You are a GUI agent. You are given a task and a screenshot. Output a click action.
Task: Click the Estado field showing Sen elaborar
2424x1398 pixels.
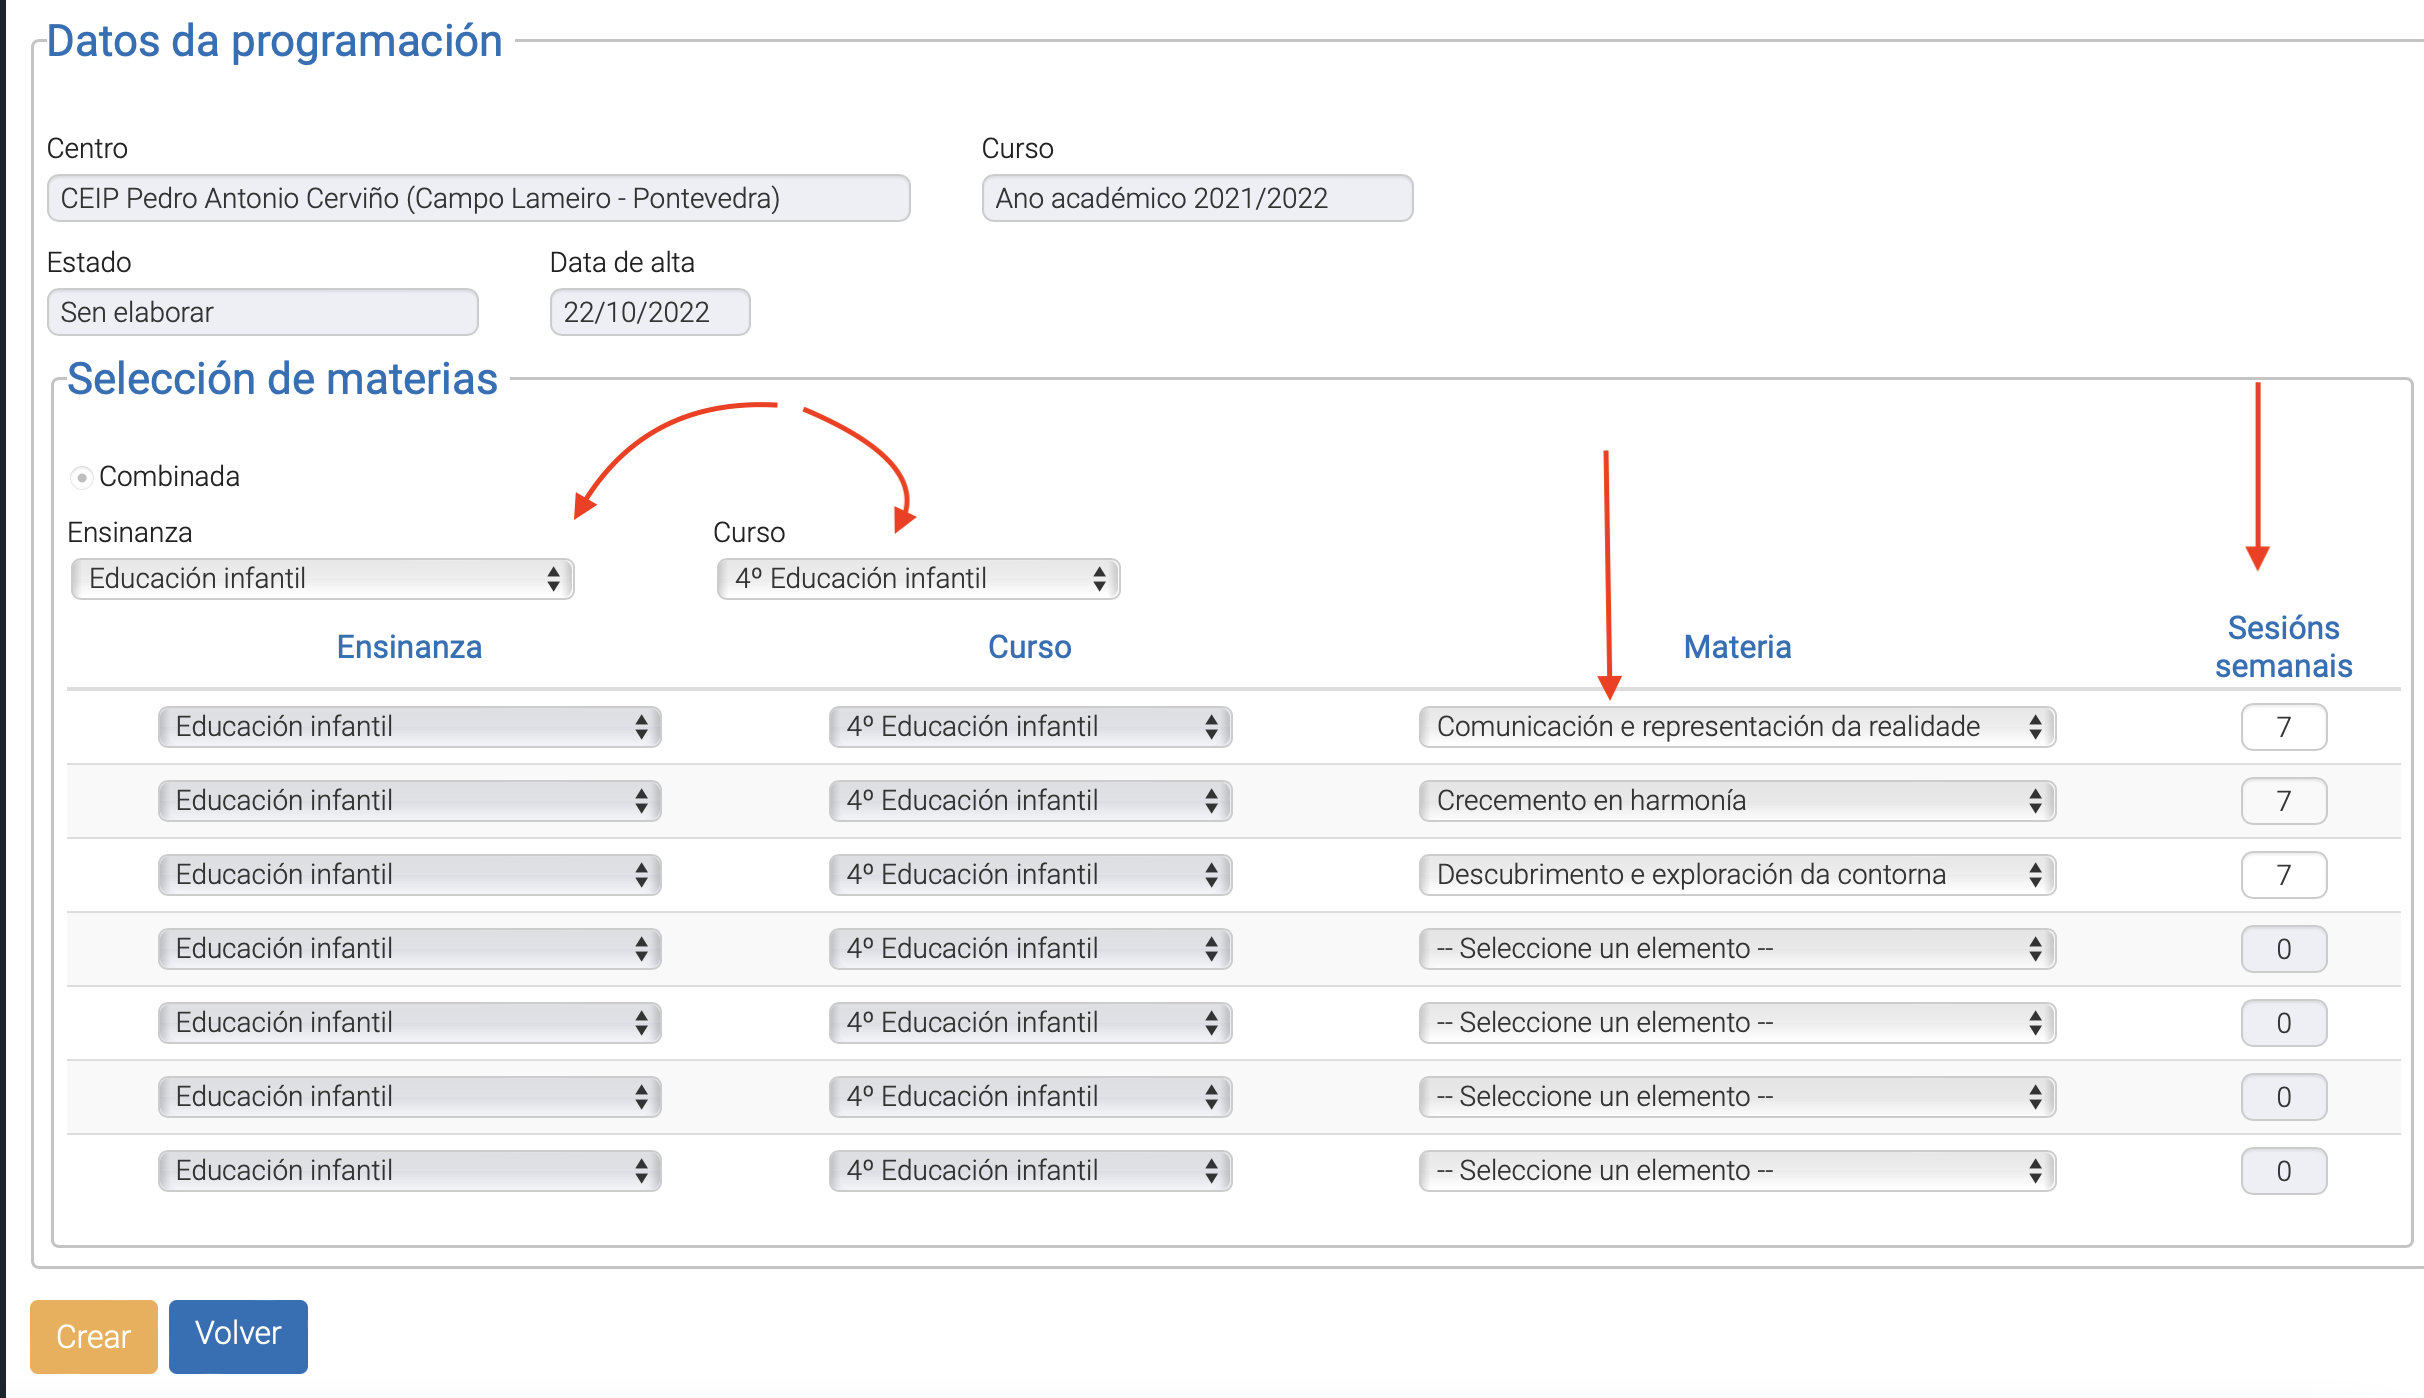coord(262,312)
